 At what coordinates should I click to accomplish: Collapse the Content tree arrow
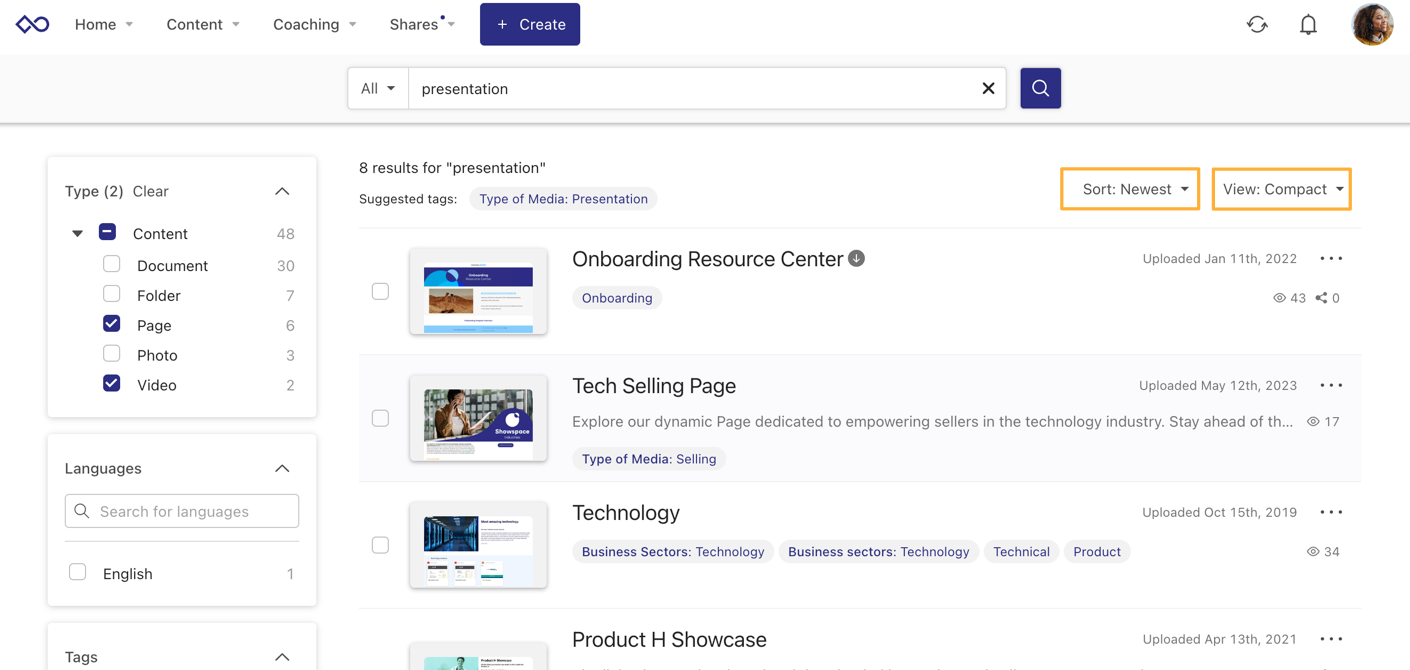pos(77,234)
